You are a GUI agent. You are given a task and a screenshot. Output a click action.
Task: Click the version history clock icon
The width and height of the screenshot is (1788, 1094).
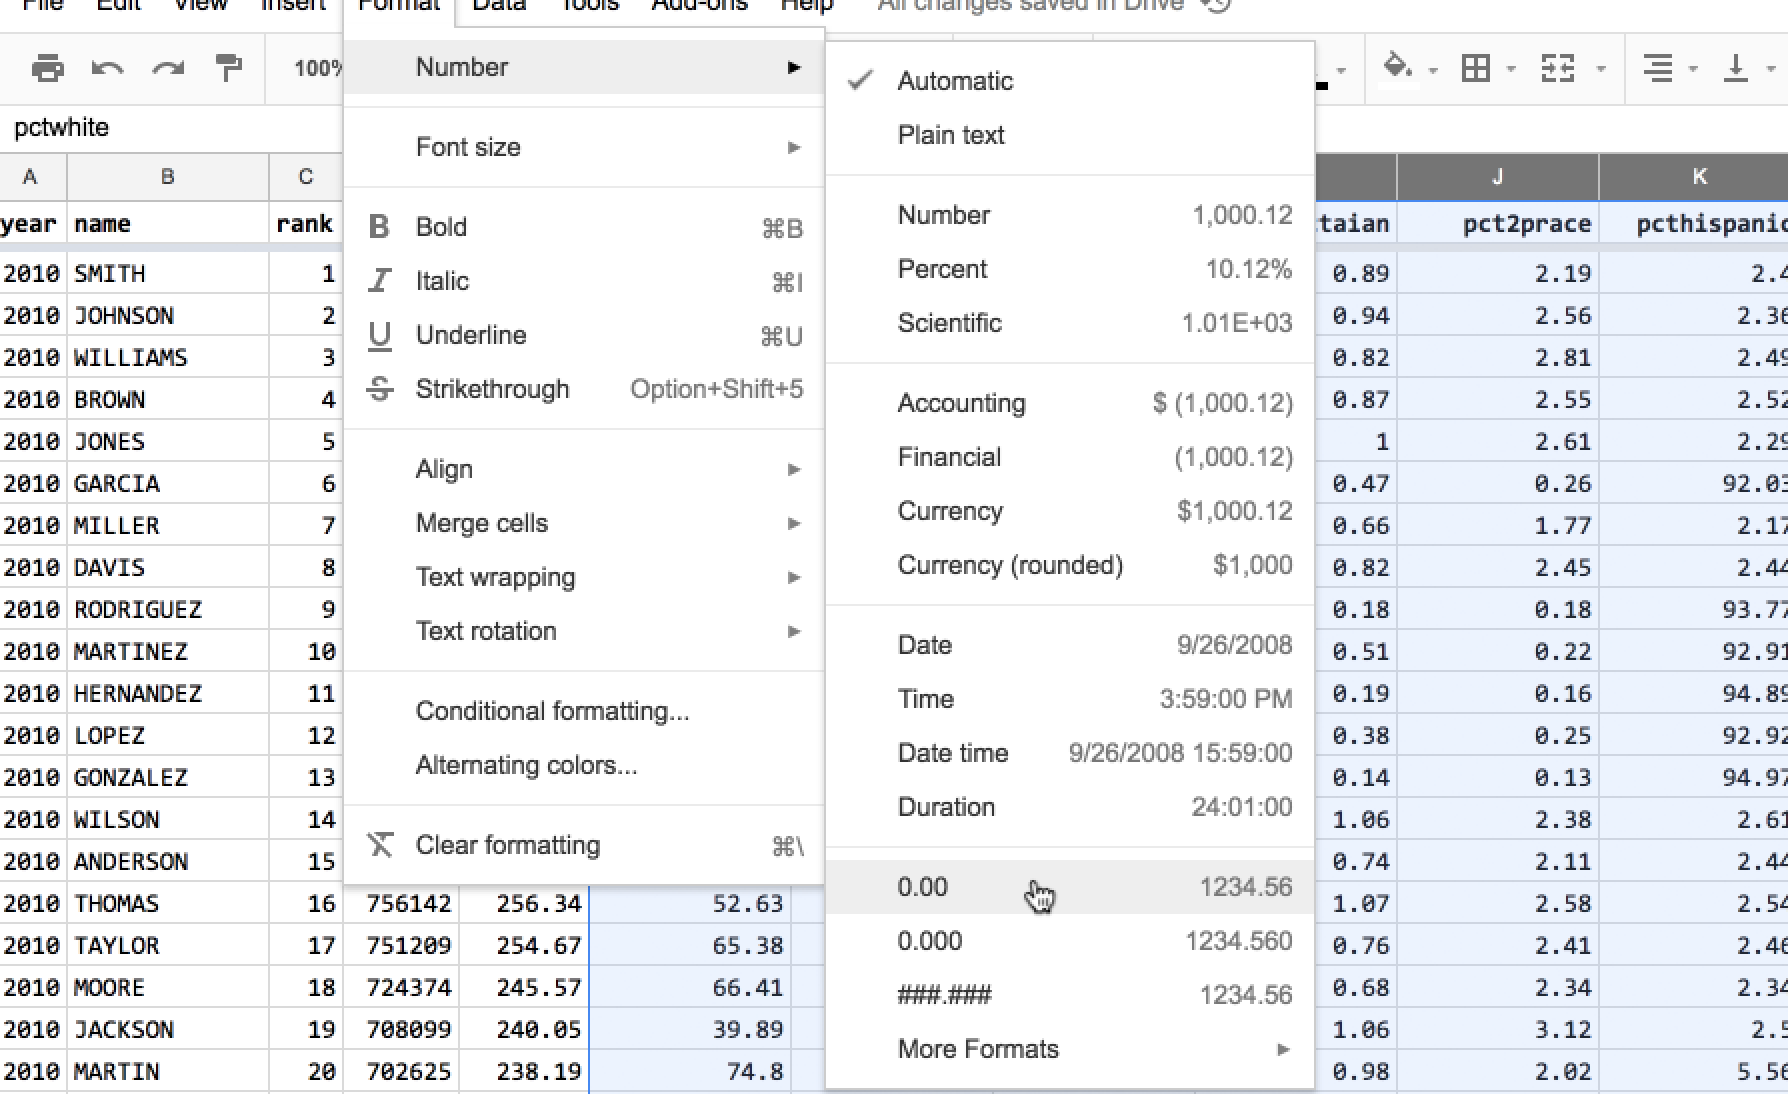point(1215,6)
